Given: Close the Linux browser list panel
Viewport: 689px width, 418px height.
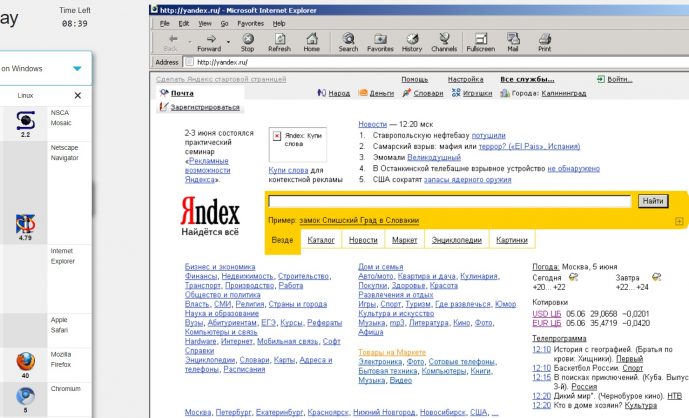Looking at the screenshot, I should coord(78,95).
